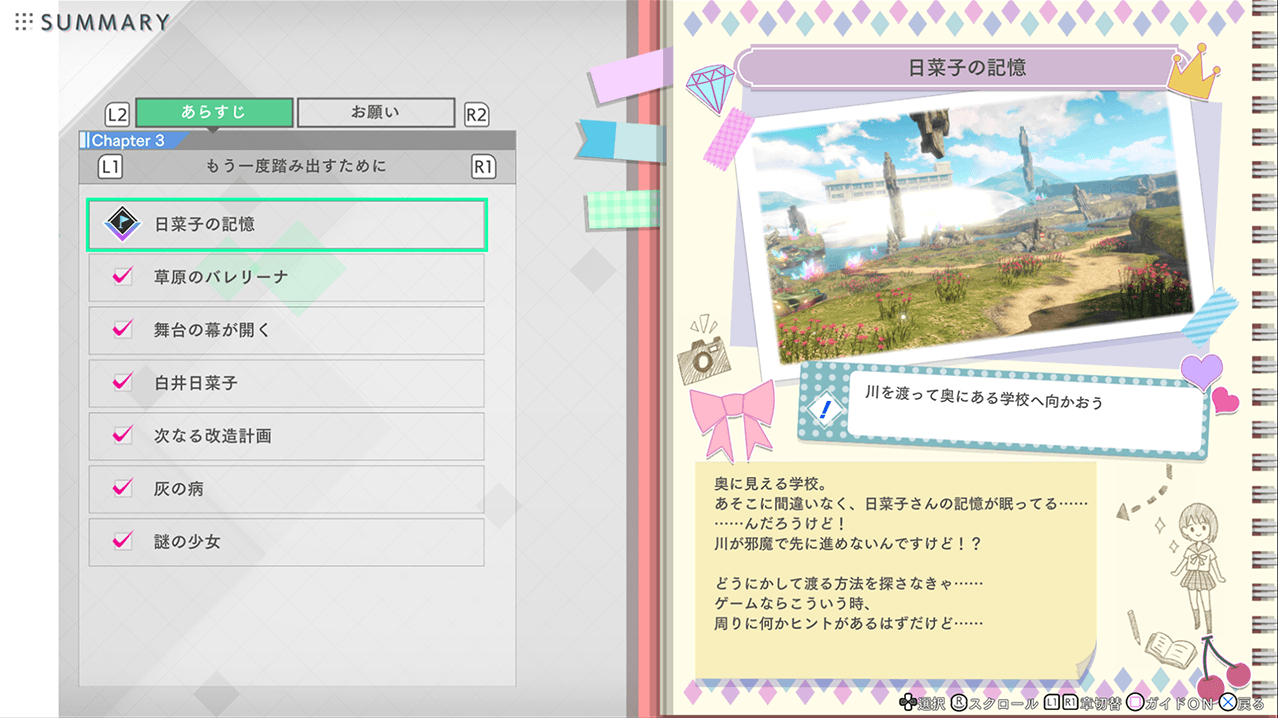Screen dimensions: 1278x718
Task: Click the L2 button icon
Action: (x=118, y=113)
